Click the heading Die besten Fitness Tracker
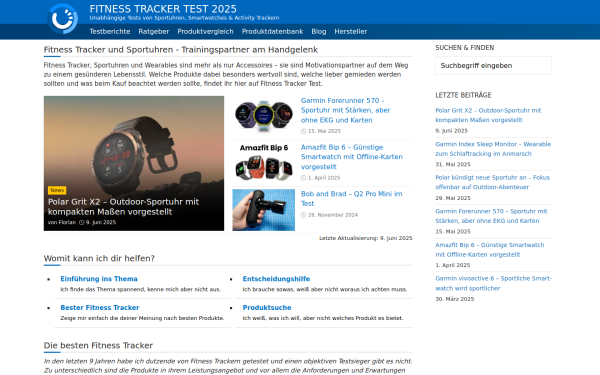This screenshot has height=375, width=600. tap(98, 346)
